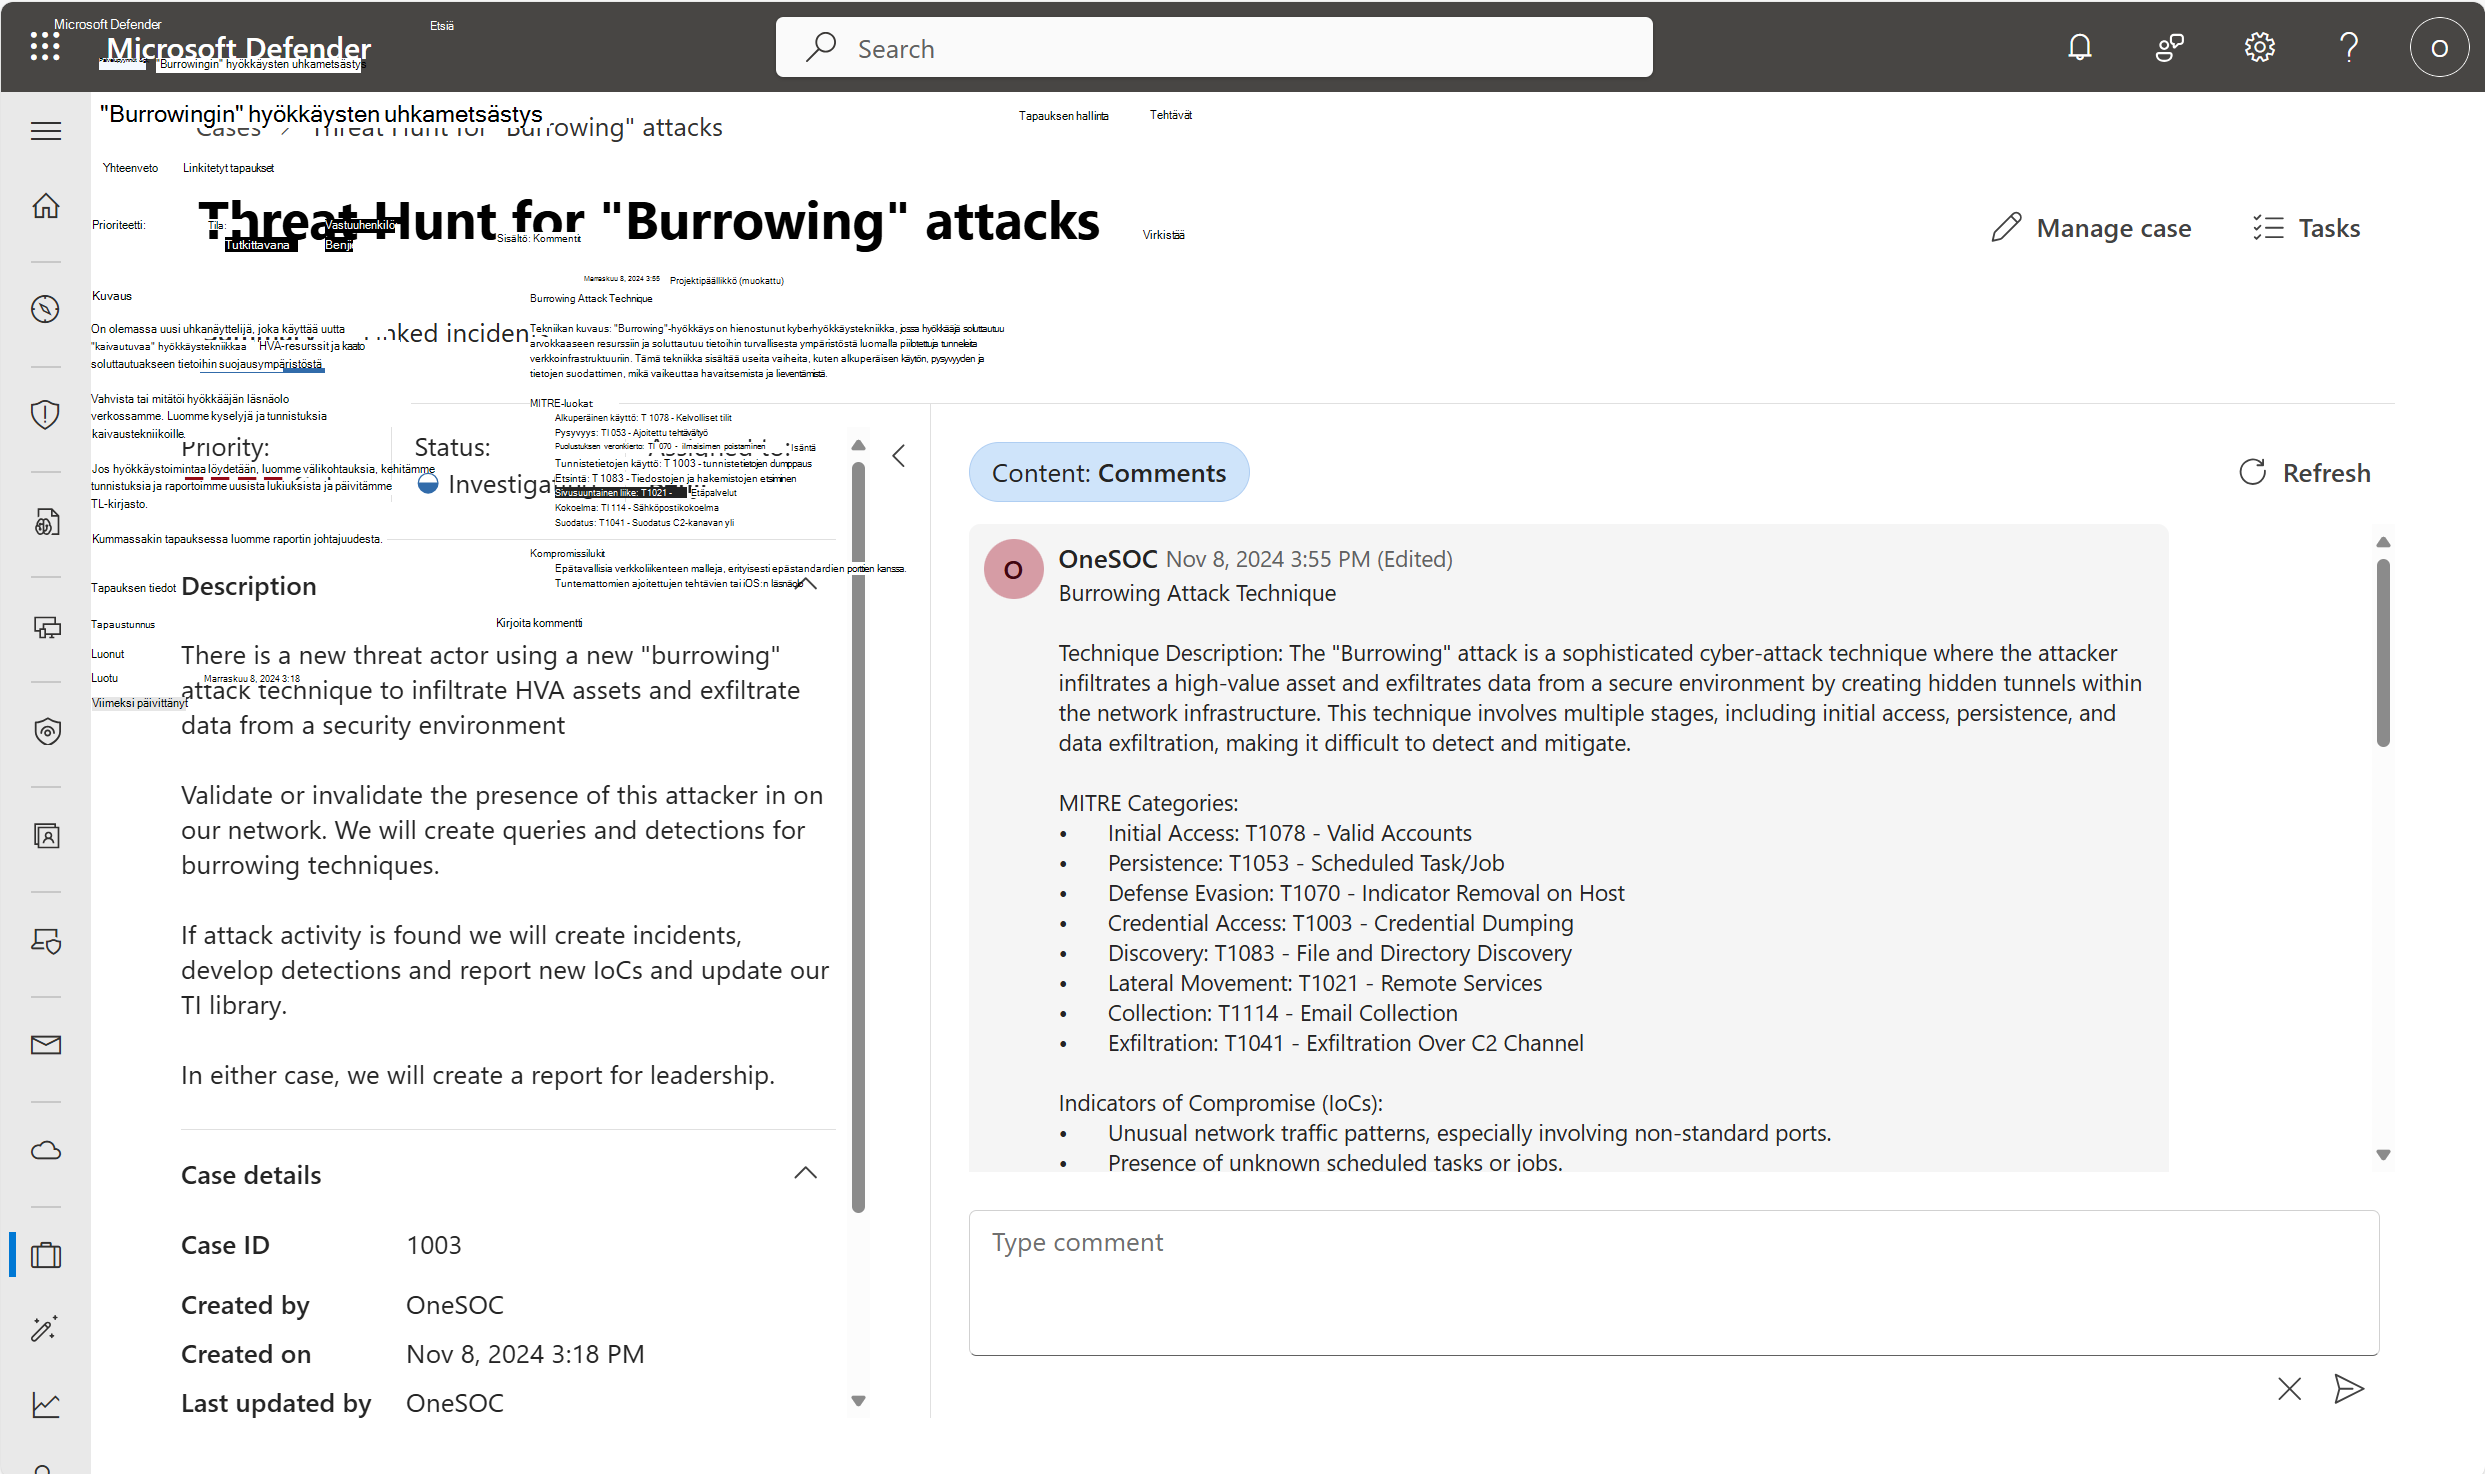
Task: Open the Tasks panel button
Action: pyautogui.click(x=2306, y=228)
